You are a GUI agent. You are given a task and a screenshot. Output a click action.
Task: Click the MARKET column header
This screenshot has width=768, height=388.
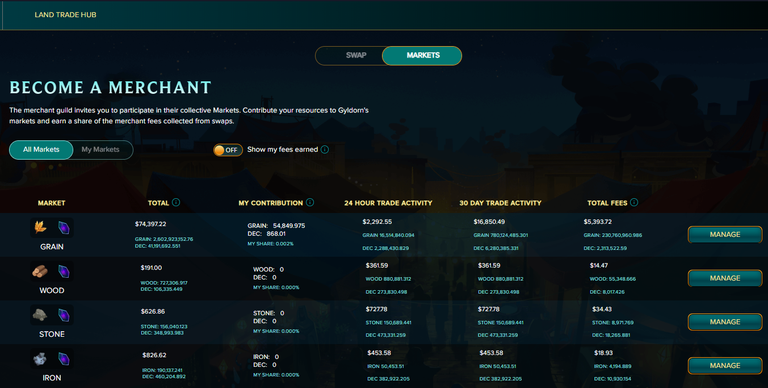pyautogui.click(x=51, y=203)
